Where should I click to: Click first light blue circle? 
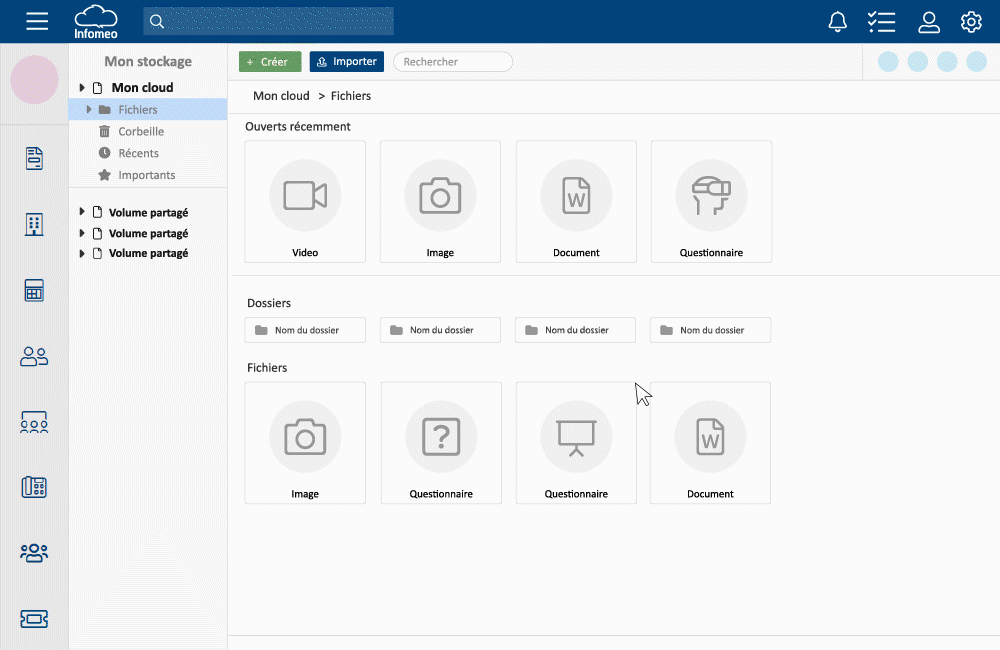click(x=888, y=62)
